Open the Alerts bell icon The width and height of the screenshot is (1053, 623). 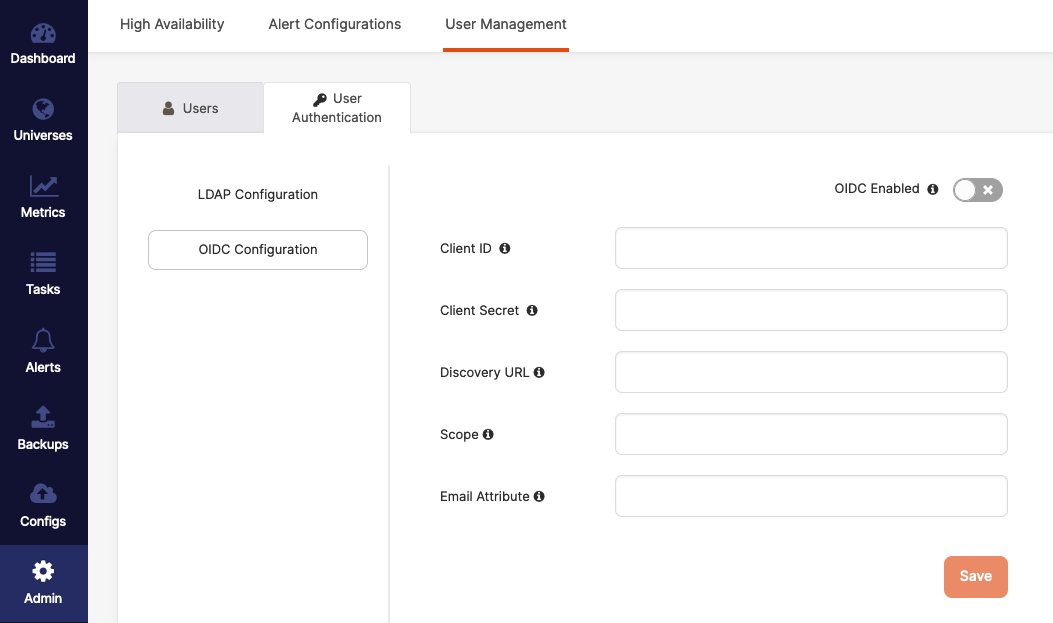[43, 341]
